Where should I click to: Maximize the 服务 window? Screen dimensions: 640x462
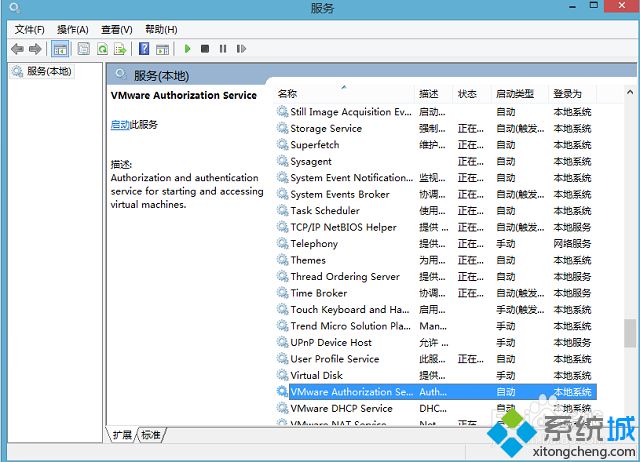594,5
